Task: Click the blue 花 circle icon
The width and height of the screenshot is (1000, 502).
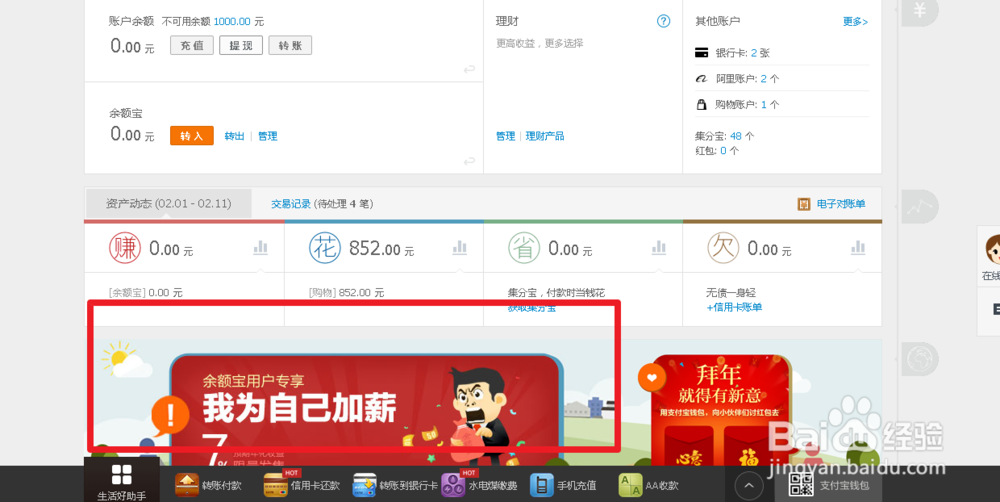Action: pyautogui.click(x=325, y=248)
